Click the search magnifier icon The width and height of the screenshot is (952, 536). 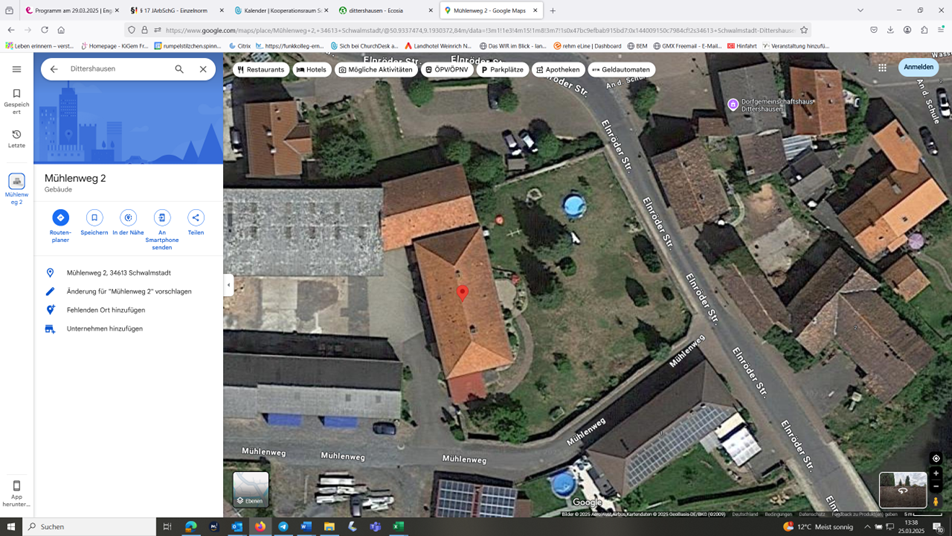179,69
